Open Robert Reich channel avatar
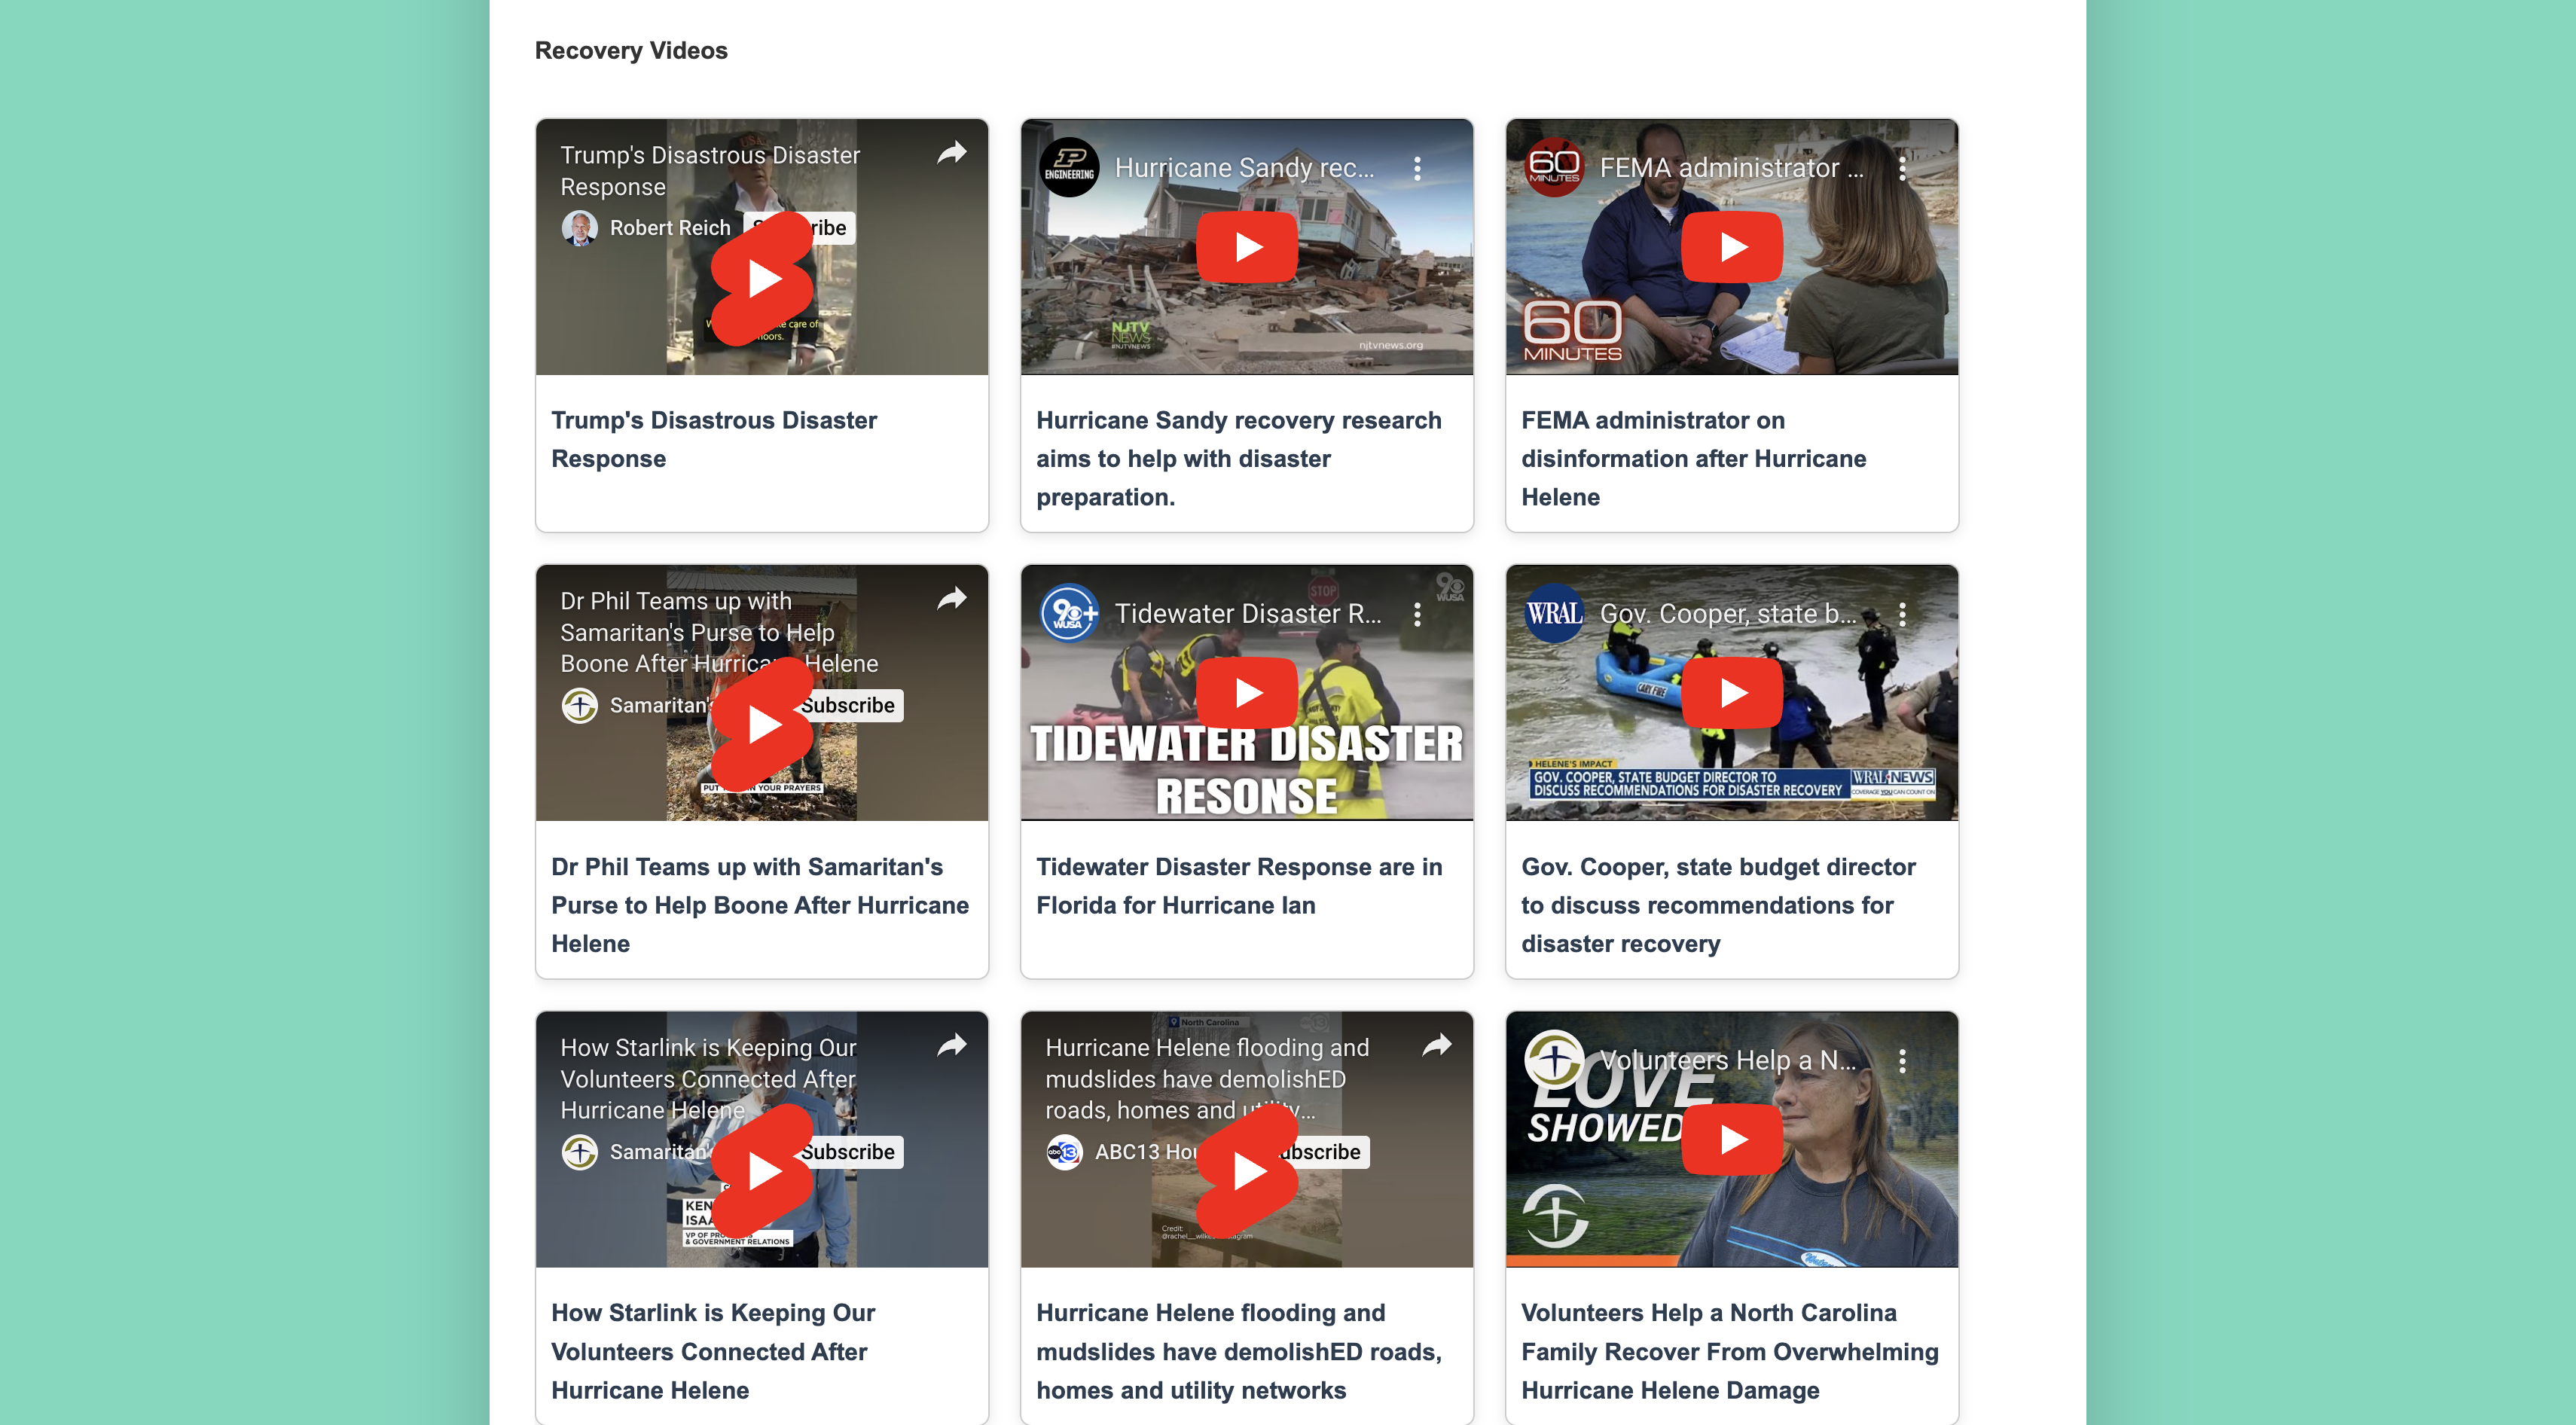The height and width of the screenshot is (1425, 2576). point(580,228)
